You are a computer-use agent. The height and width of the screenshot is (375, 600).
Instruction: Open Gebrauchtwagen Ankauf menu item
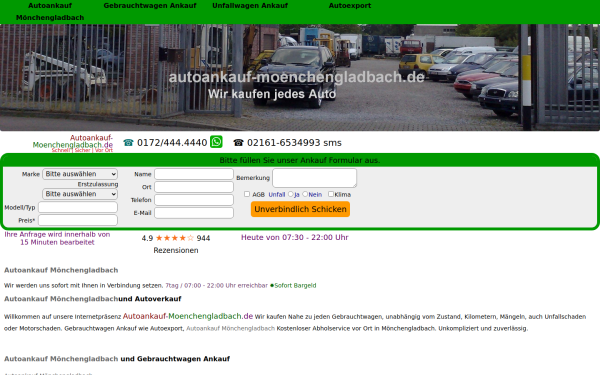click(x=150, y=6)
